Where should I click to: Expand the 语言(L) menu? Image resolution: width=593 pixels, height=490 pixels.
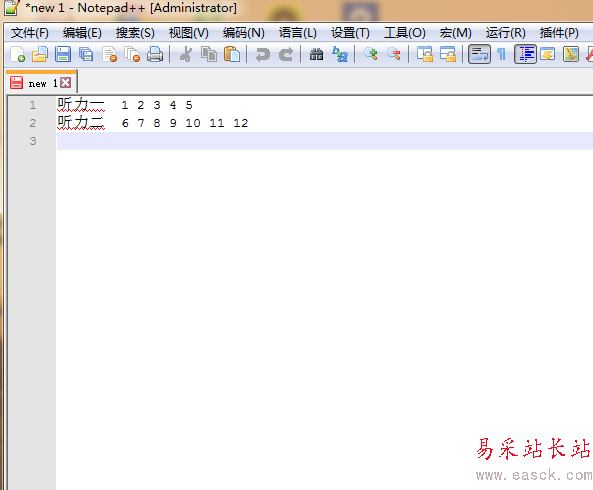(x=298, y=33)
